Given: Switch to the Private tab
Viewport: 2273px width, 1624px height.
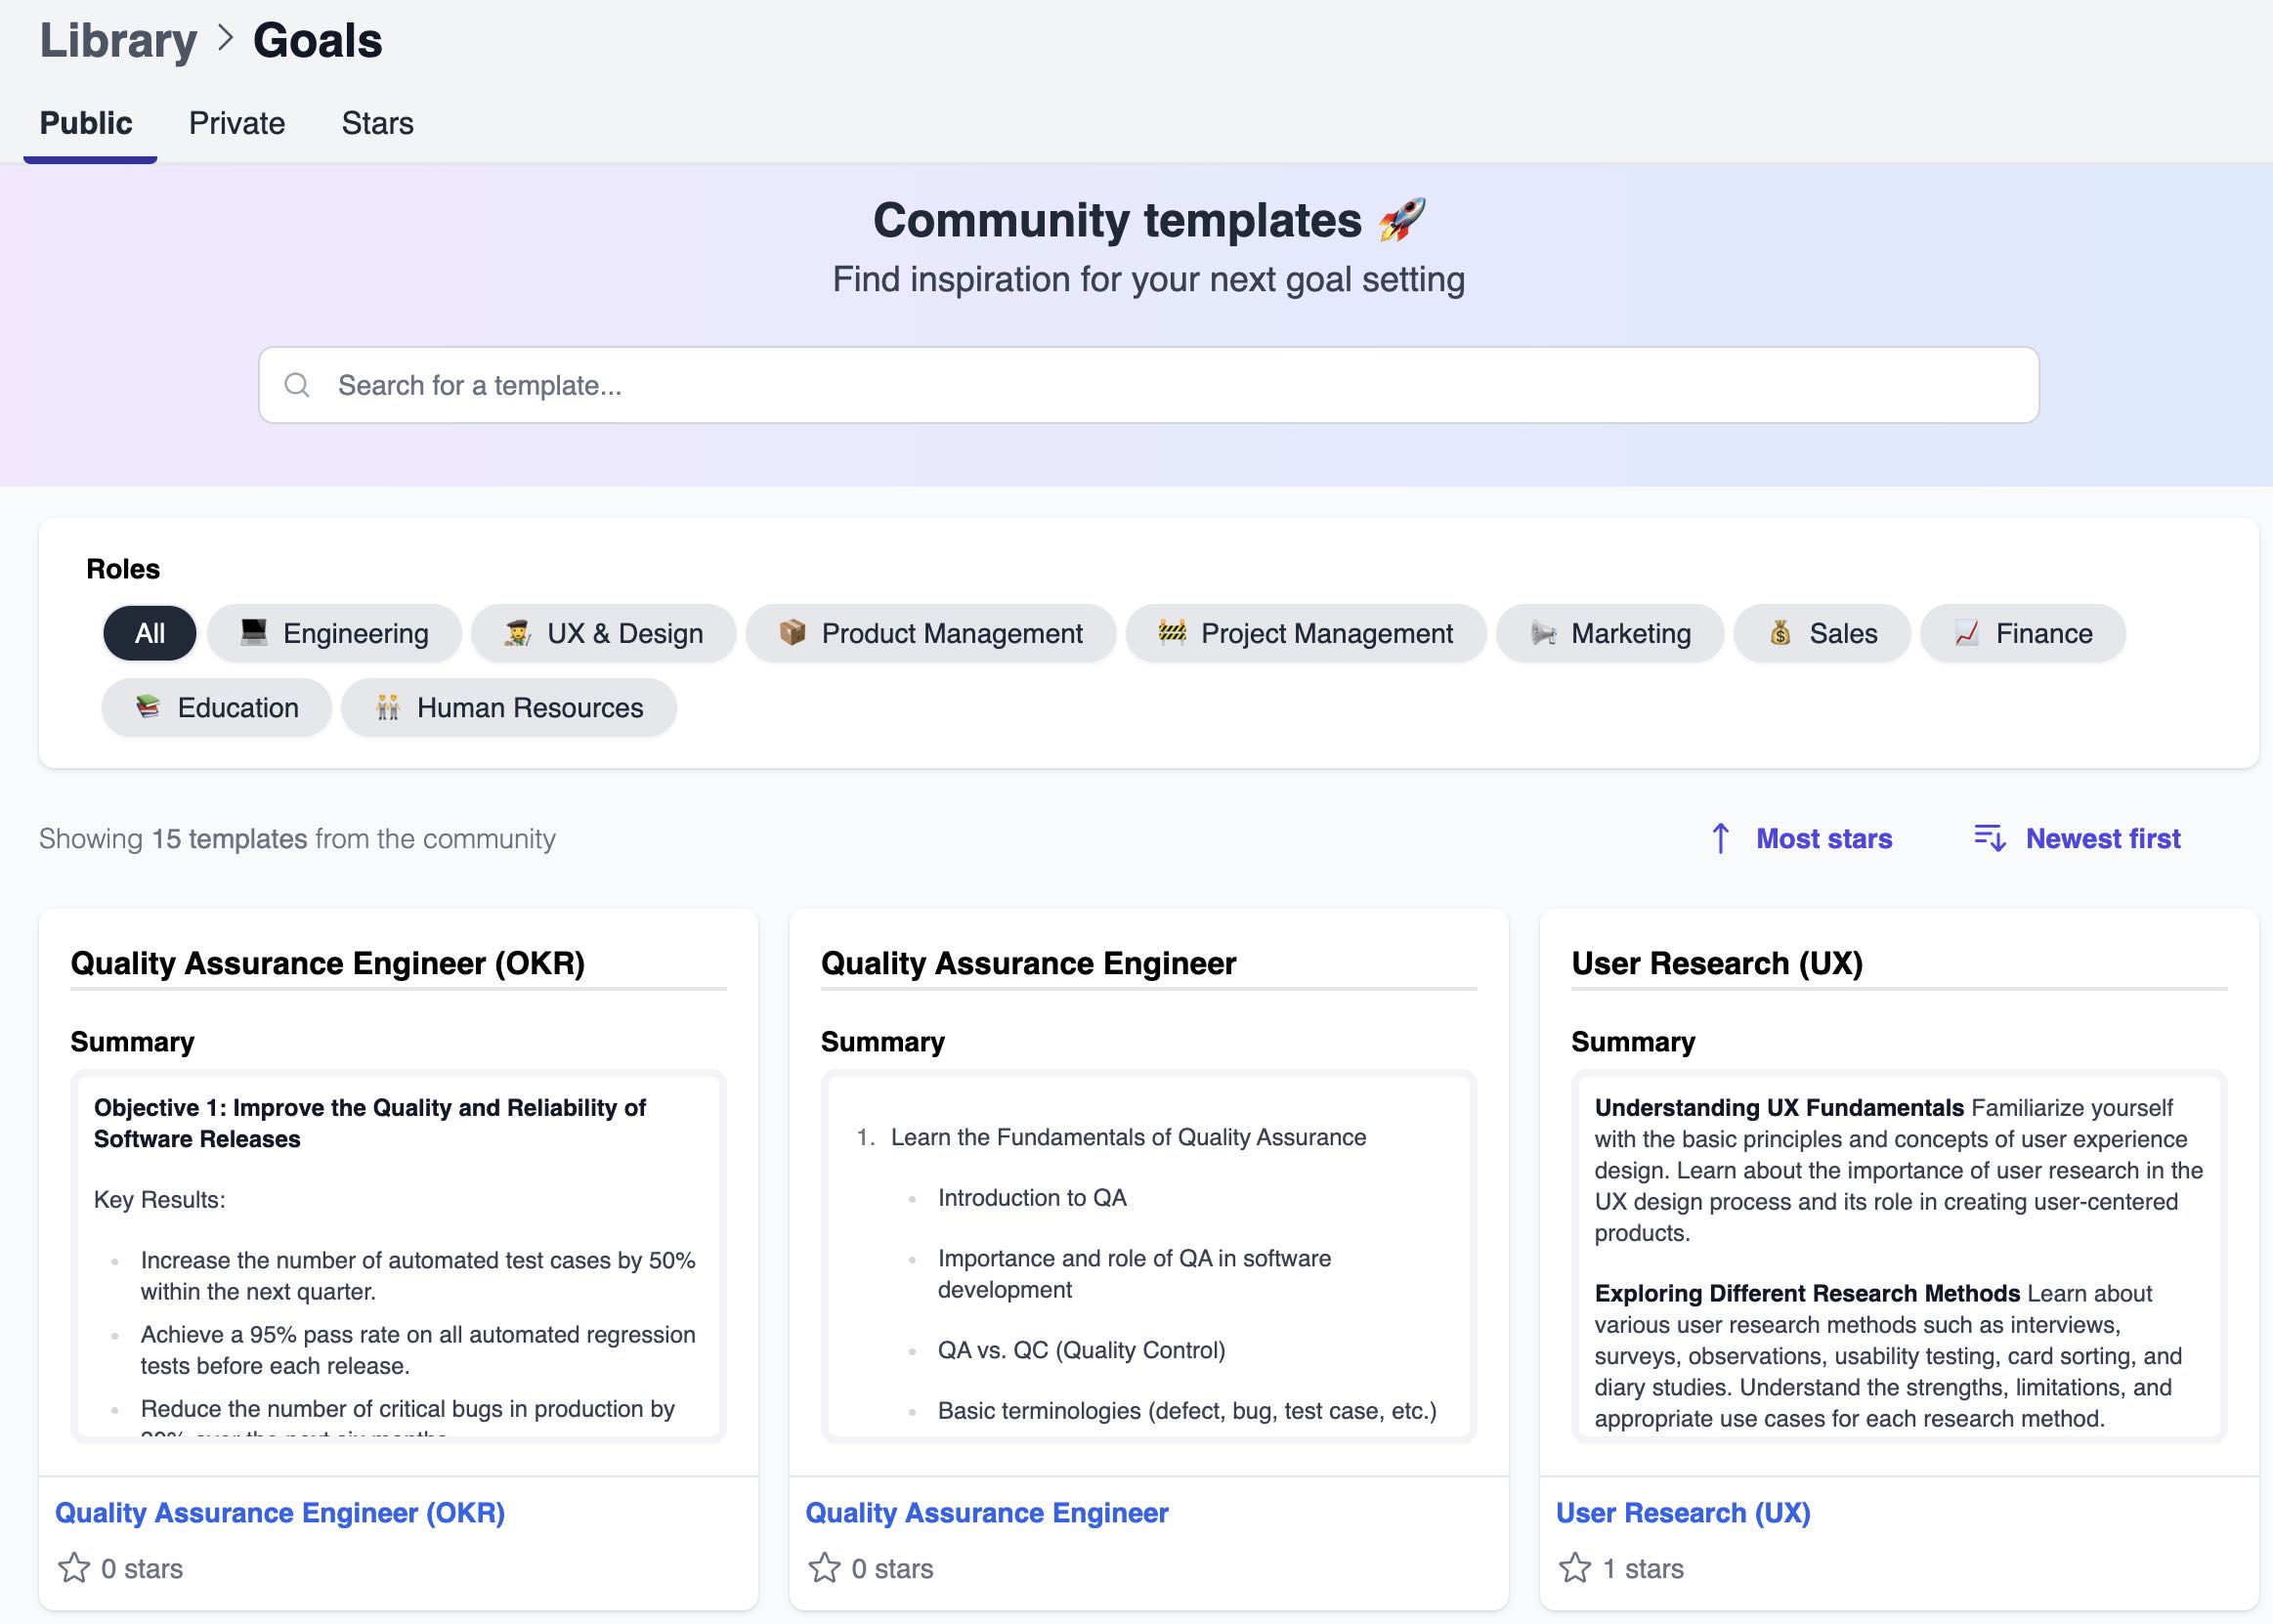Looking at the screenshot, I should click(237, 123).
